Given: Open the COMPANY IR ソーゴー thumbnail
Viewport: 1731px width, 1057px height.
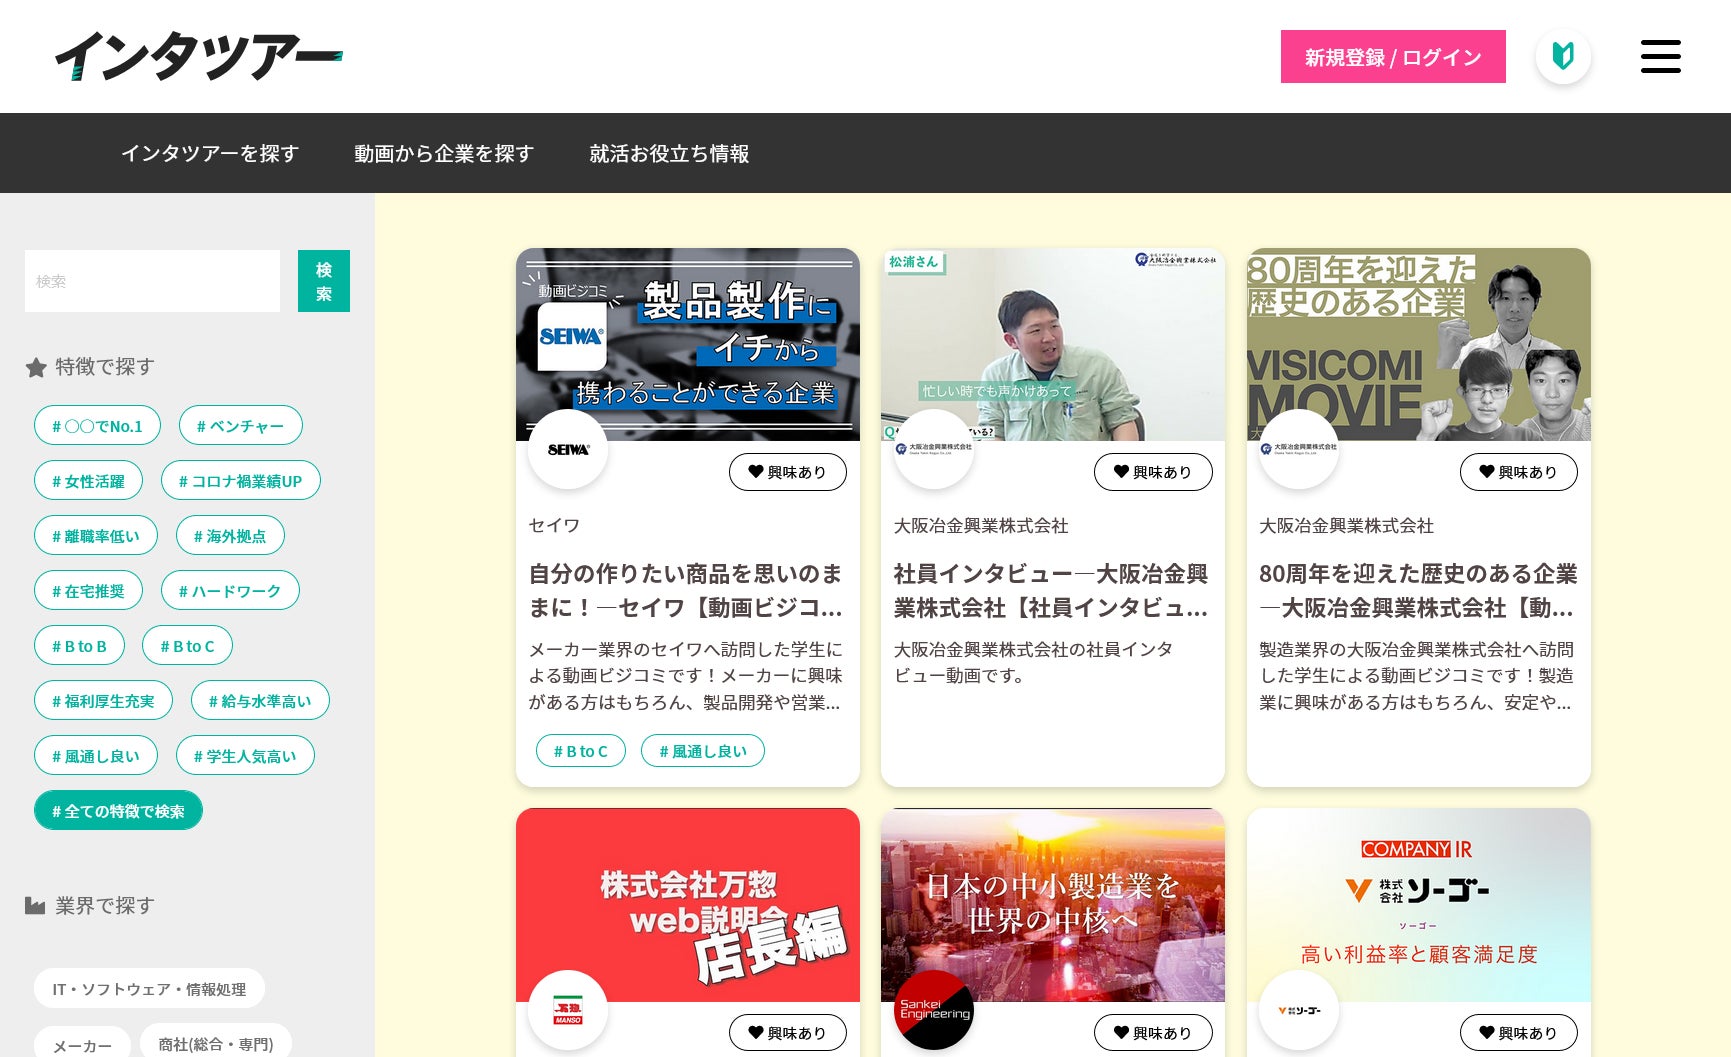Looking at the screenshot, I should pyautogui.click(x=1419, y=905).
